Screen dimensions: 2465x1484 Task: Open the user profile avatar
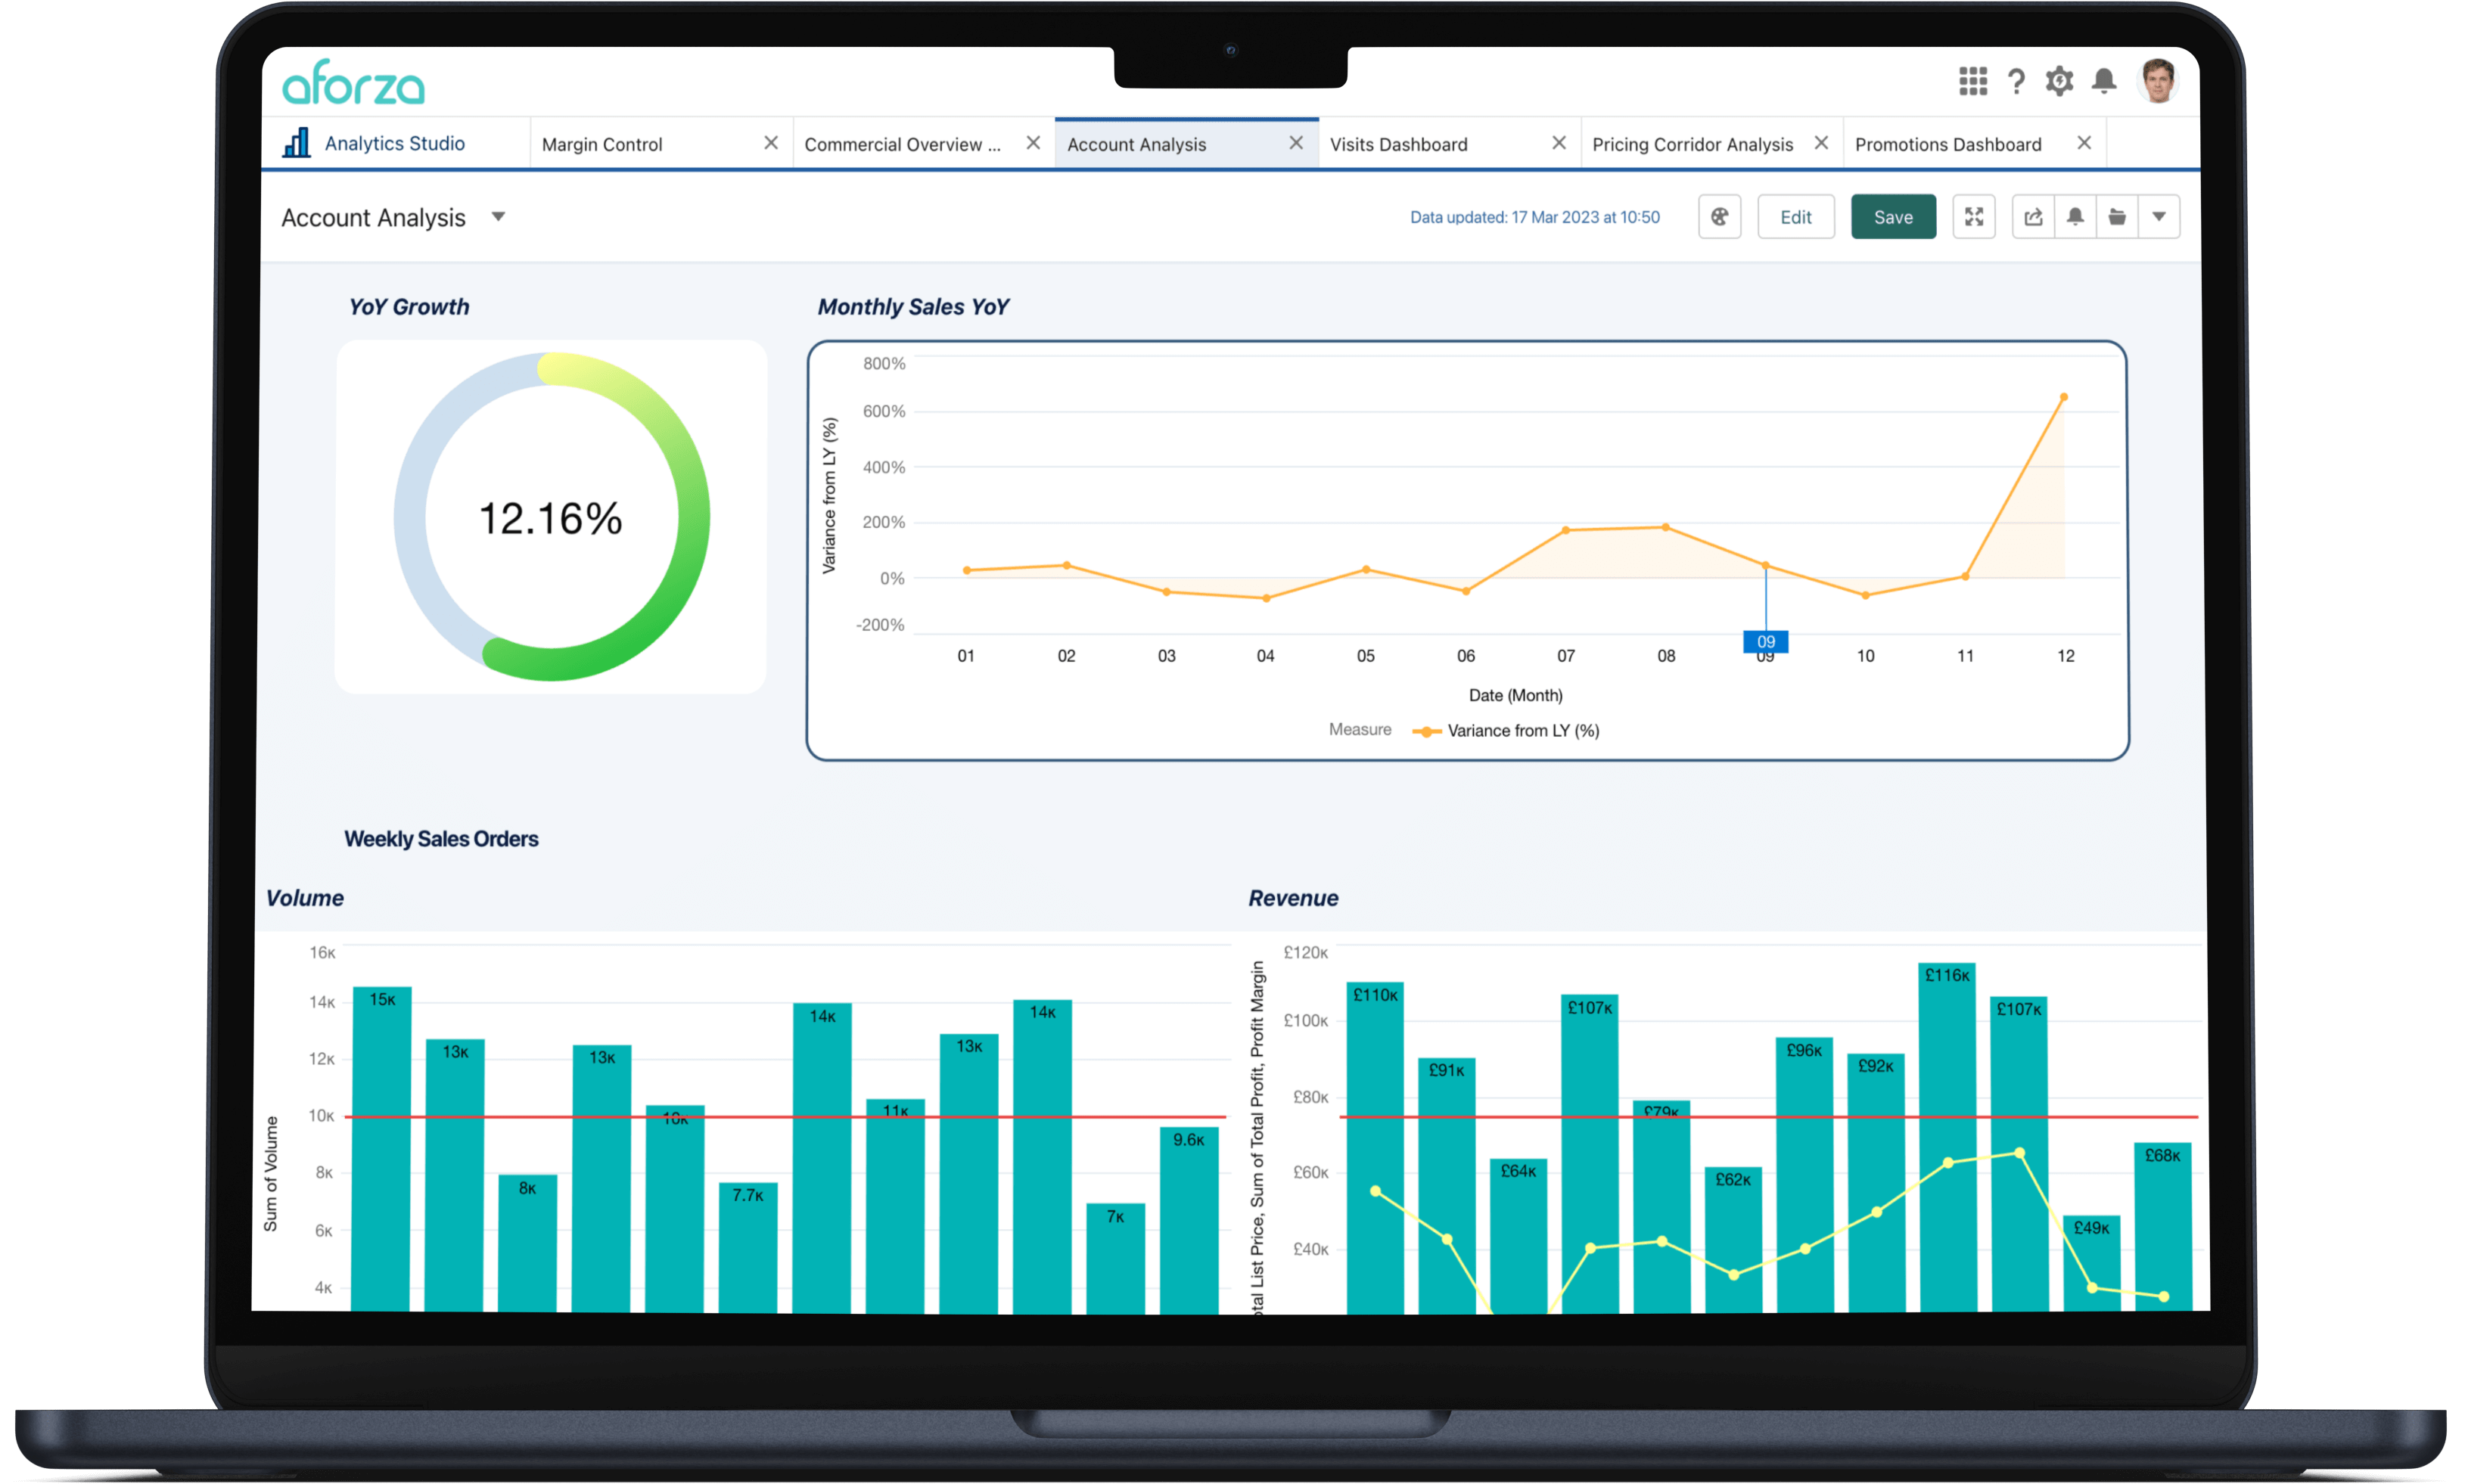tap(2157, 81)
